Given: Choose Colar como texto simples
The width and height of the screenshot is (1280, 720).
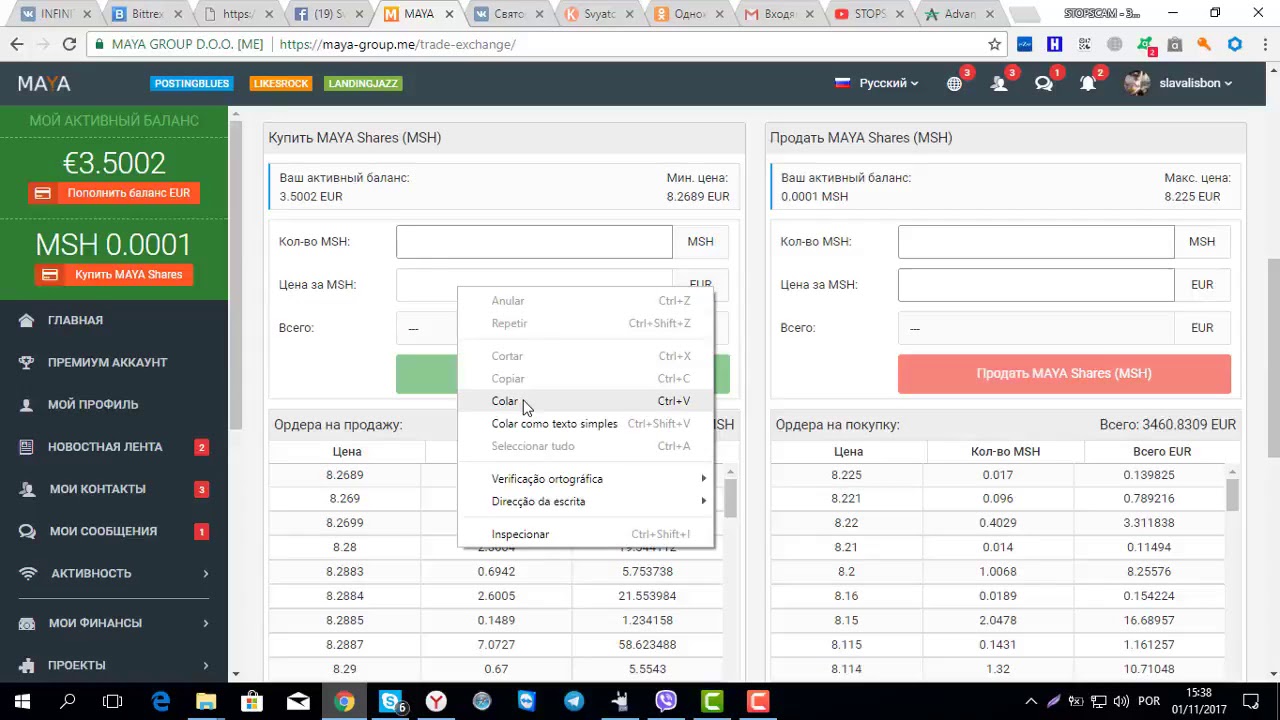Looking at the screenshot, I should click(586, 424).
